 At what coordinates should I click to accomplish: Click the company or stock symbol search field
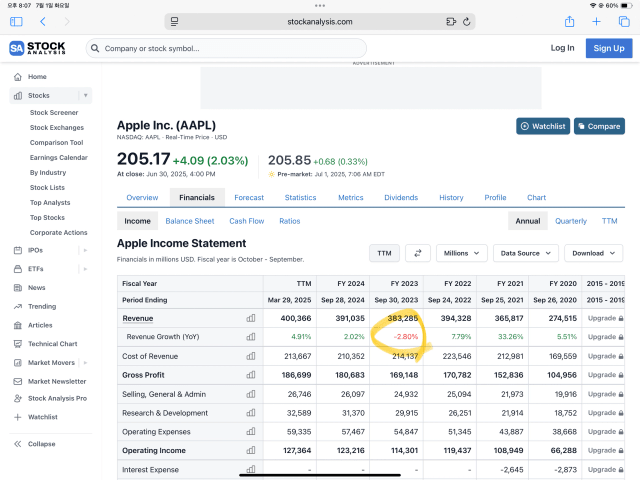tap(226, 48)
